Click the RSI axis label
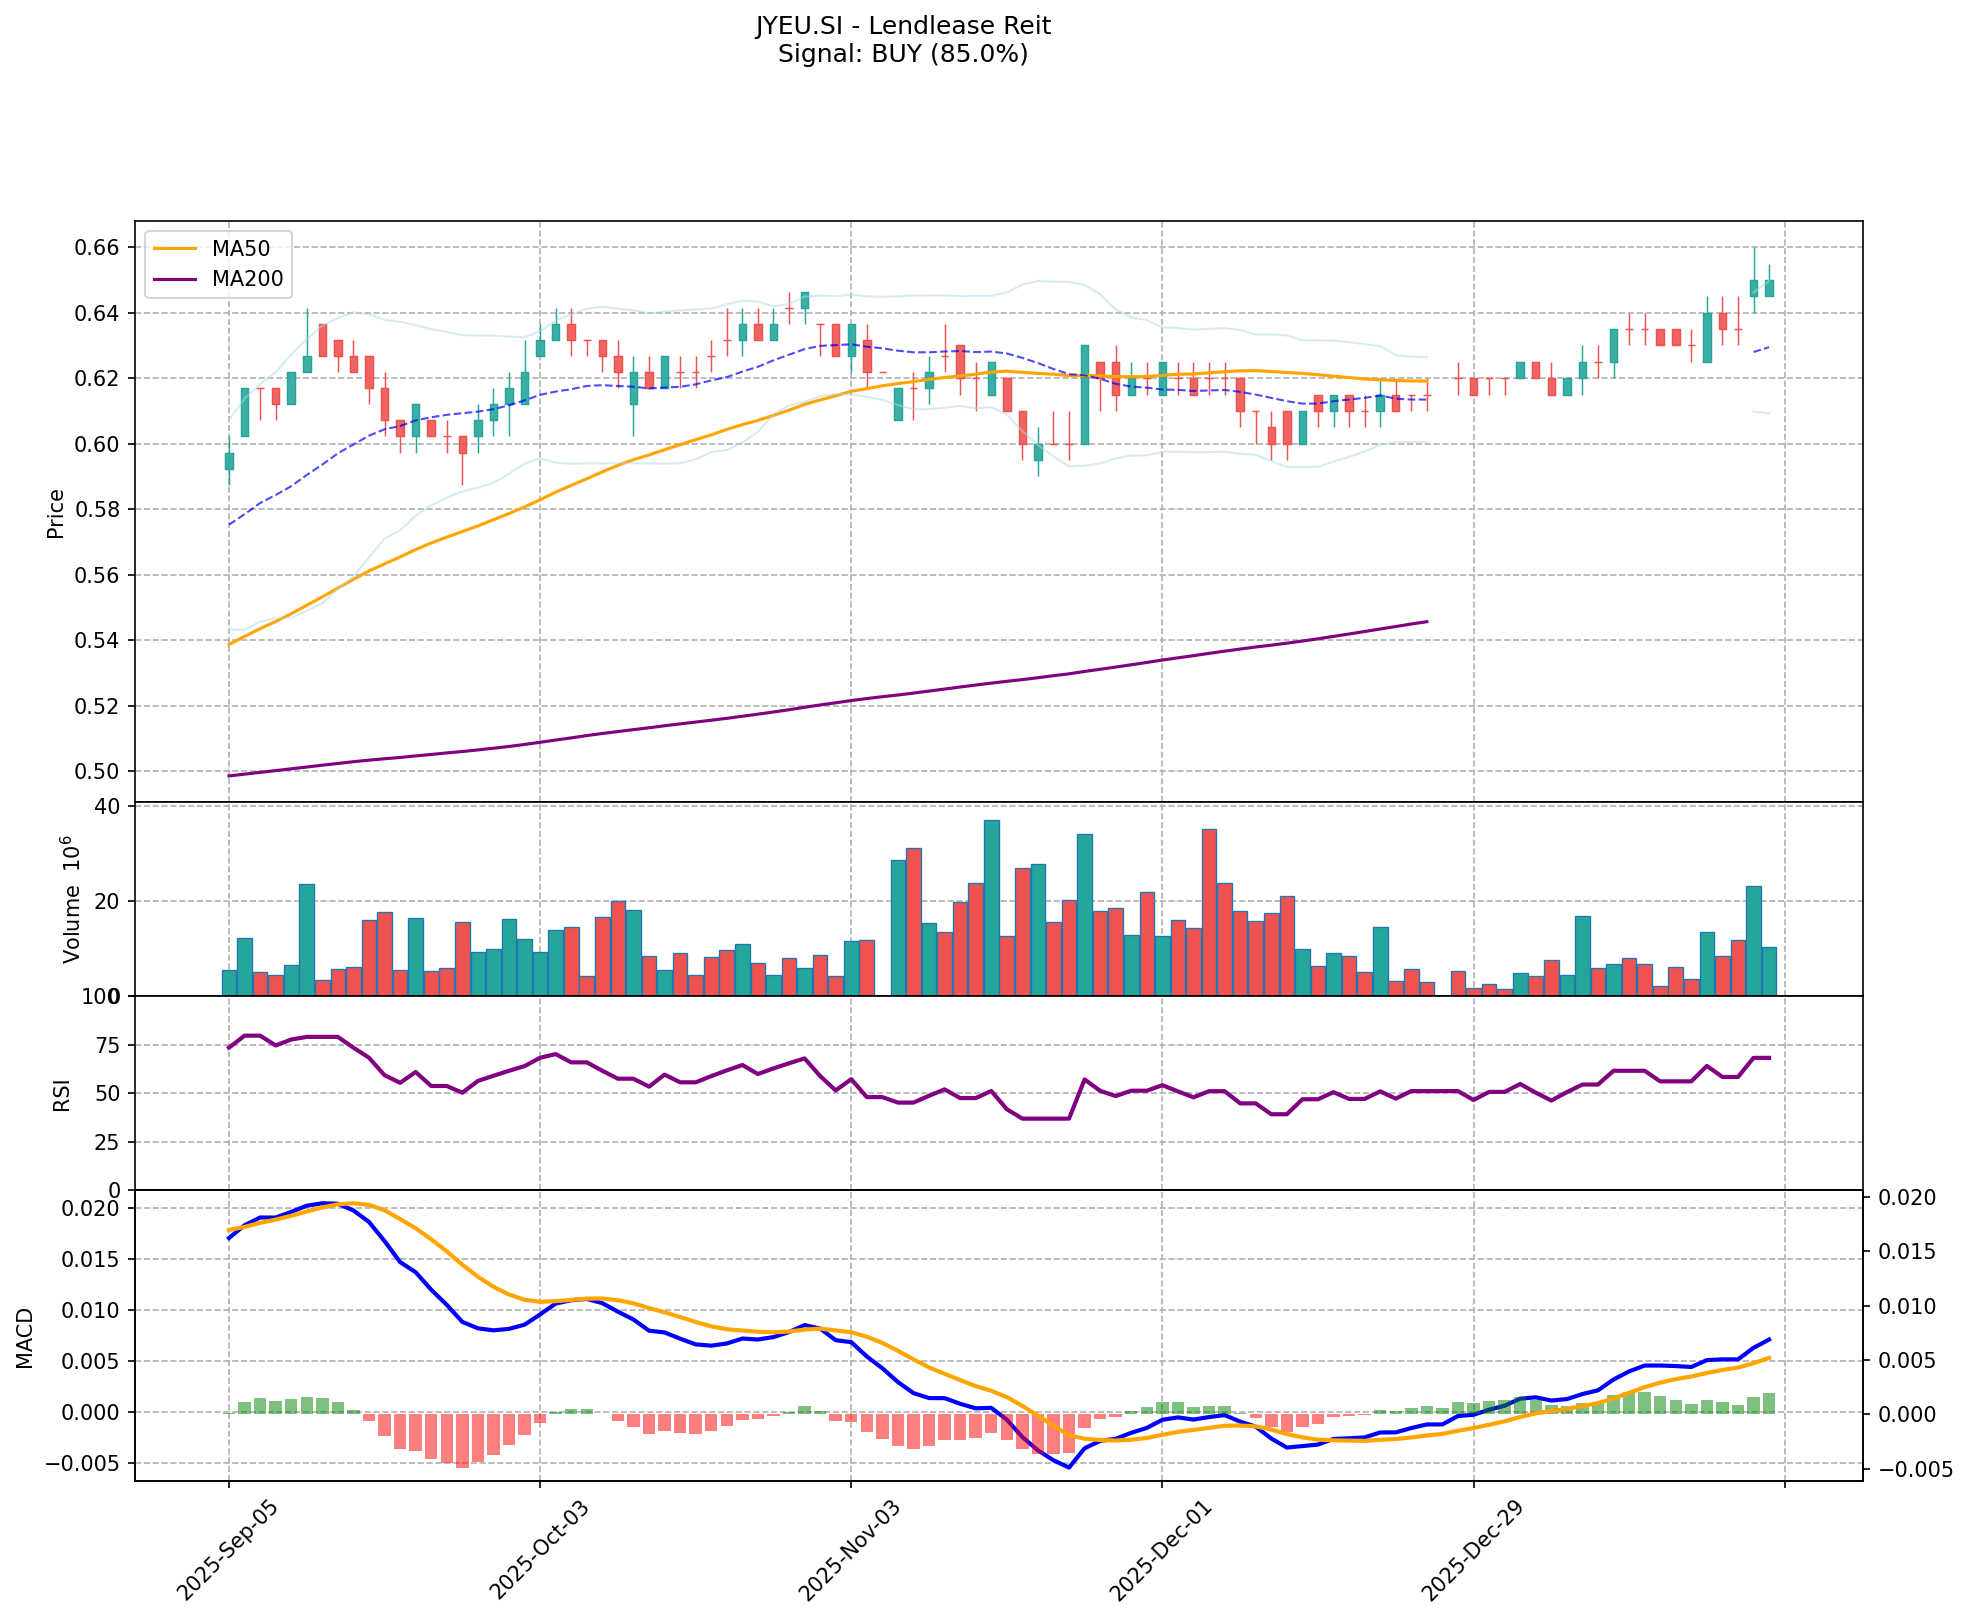The height and width of the screenshot is (1620, 1969). [62, 1094]
